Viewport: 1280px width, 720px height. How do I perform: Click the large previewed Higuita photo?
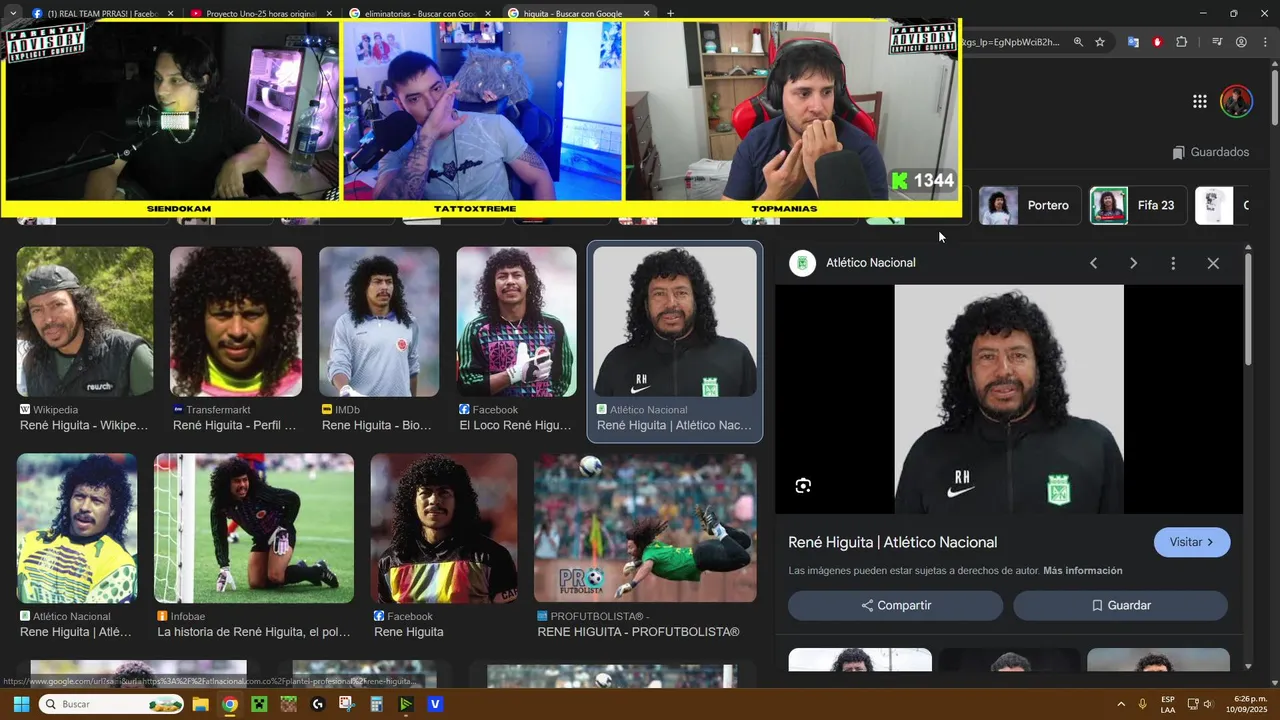(1009, 399)
